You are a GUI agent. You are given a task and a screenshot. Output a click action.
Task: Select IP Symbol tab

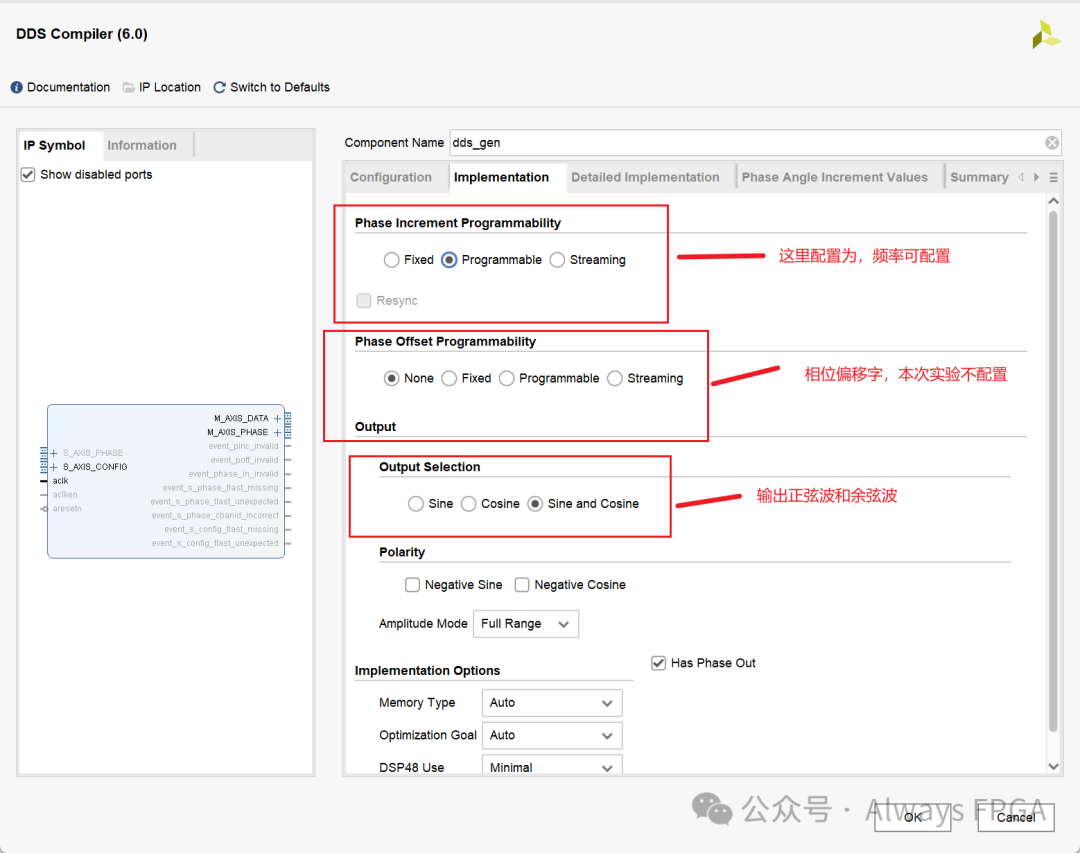pyautogui.click(x=54, y=145)
